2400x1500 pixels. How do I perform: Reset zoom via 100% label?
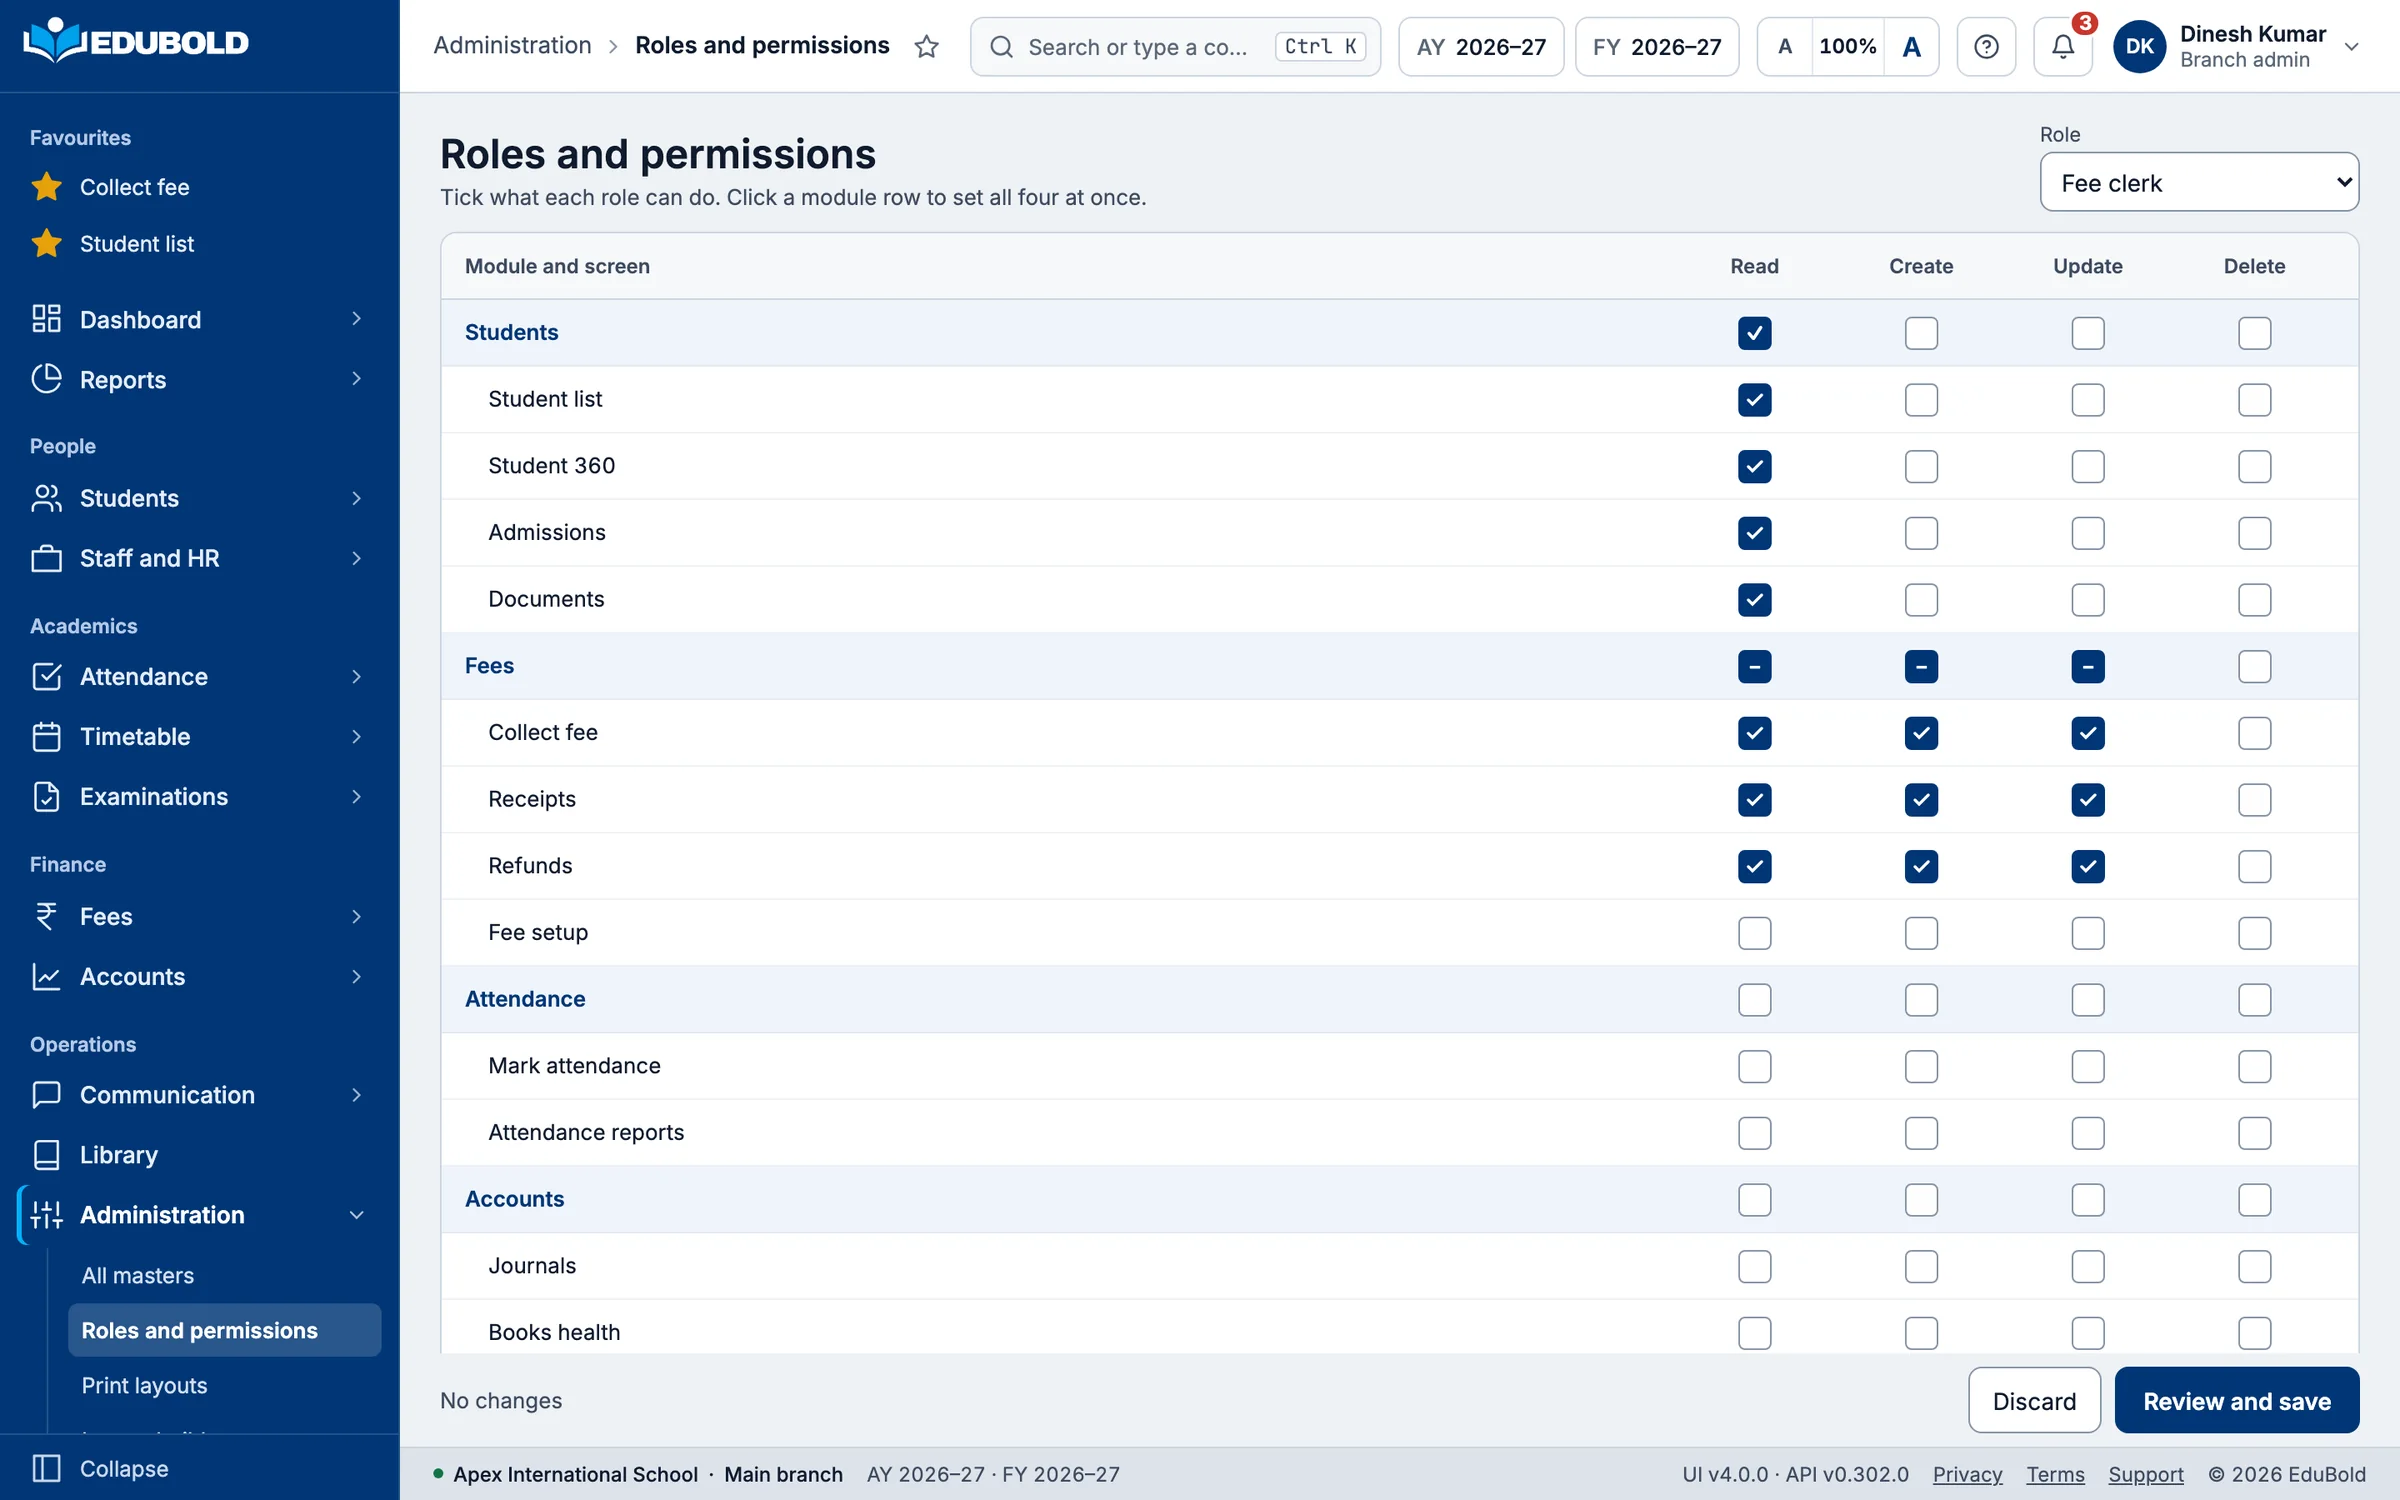(x=1847, y=46)
